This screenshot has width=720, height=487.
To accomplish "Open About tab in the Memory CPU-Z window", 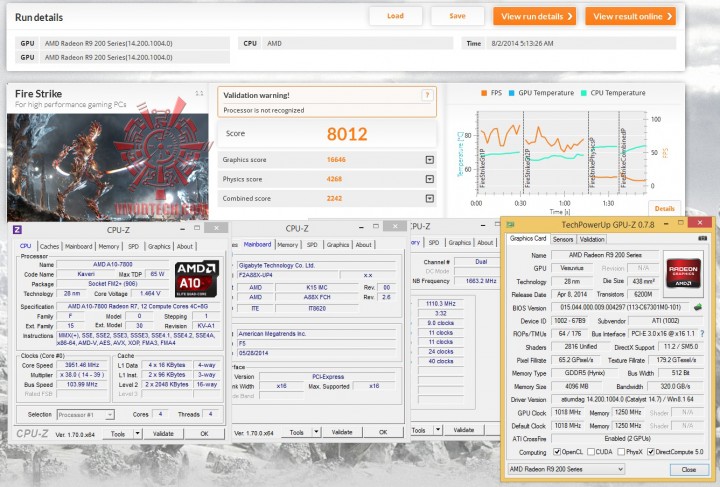I will [485, 242].
